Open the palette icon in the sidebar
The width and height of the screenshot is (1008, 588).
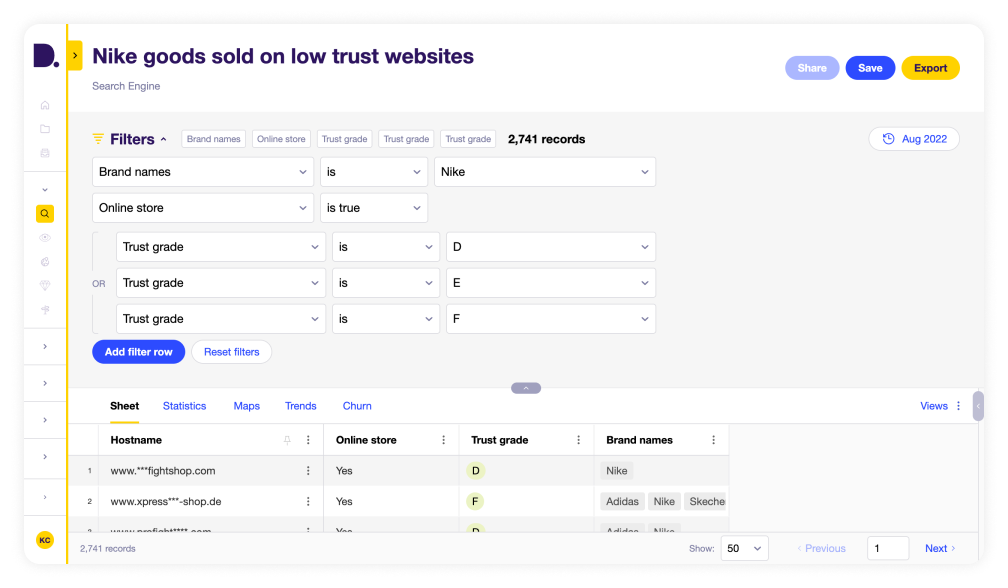click(45, 262)
